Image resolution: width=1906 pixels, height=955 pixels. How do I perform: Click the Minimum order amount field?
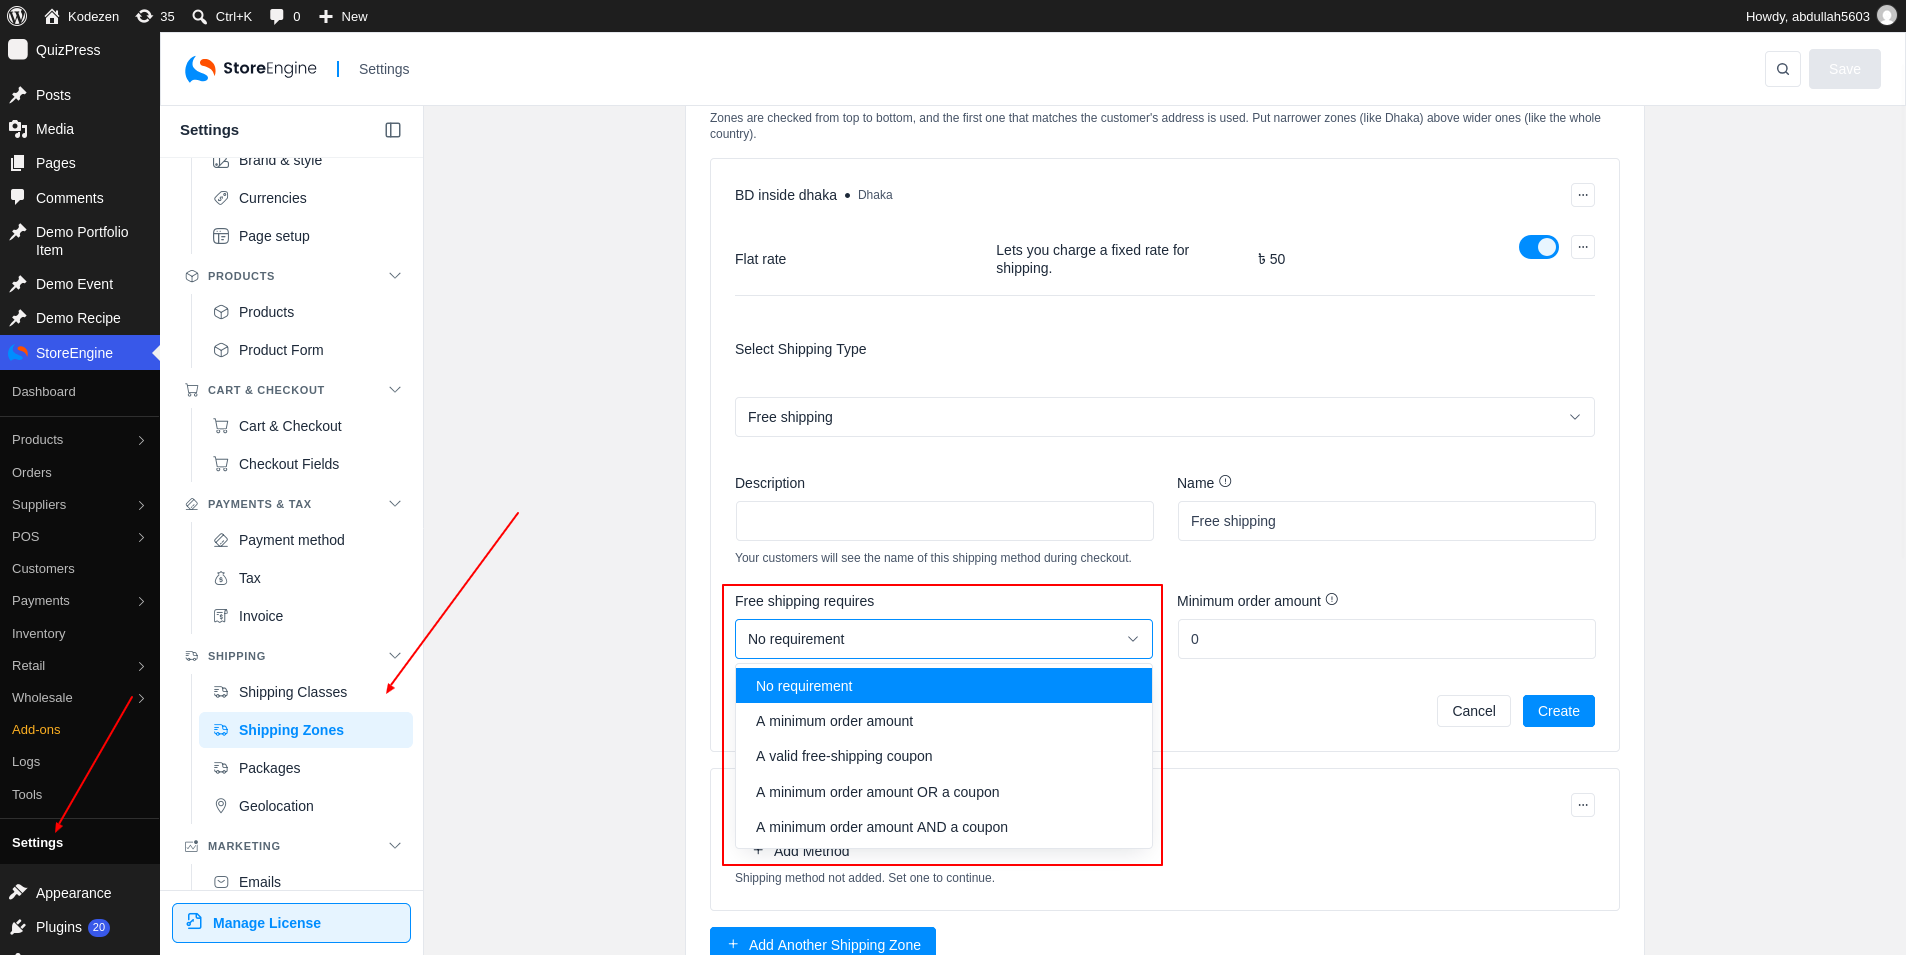1387,639
